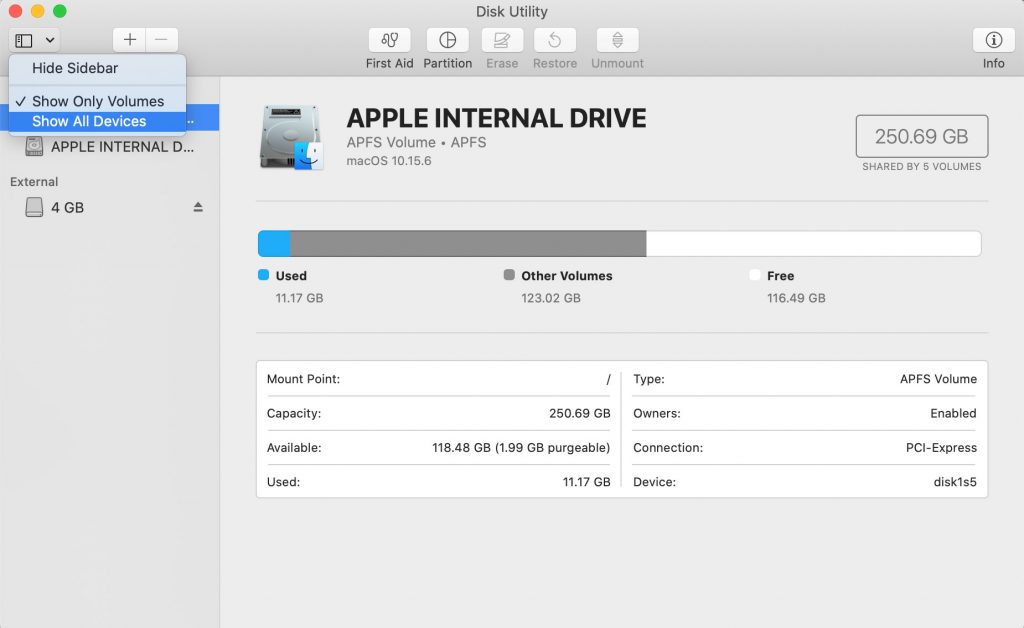Add a volume with the plus button
Screen dimensions: 1024x628
pos(129,40)
